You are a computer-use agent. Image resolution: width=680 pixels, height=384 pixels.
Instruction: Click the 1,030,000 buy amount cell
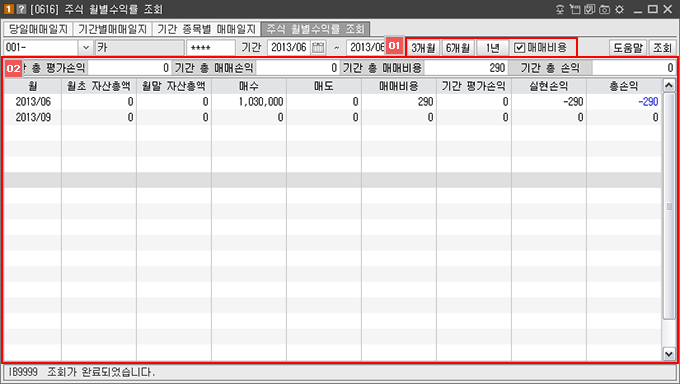pos(249,102)
